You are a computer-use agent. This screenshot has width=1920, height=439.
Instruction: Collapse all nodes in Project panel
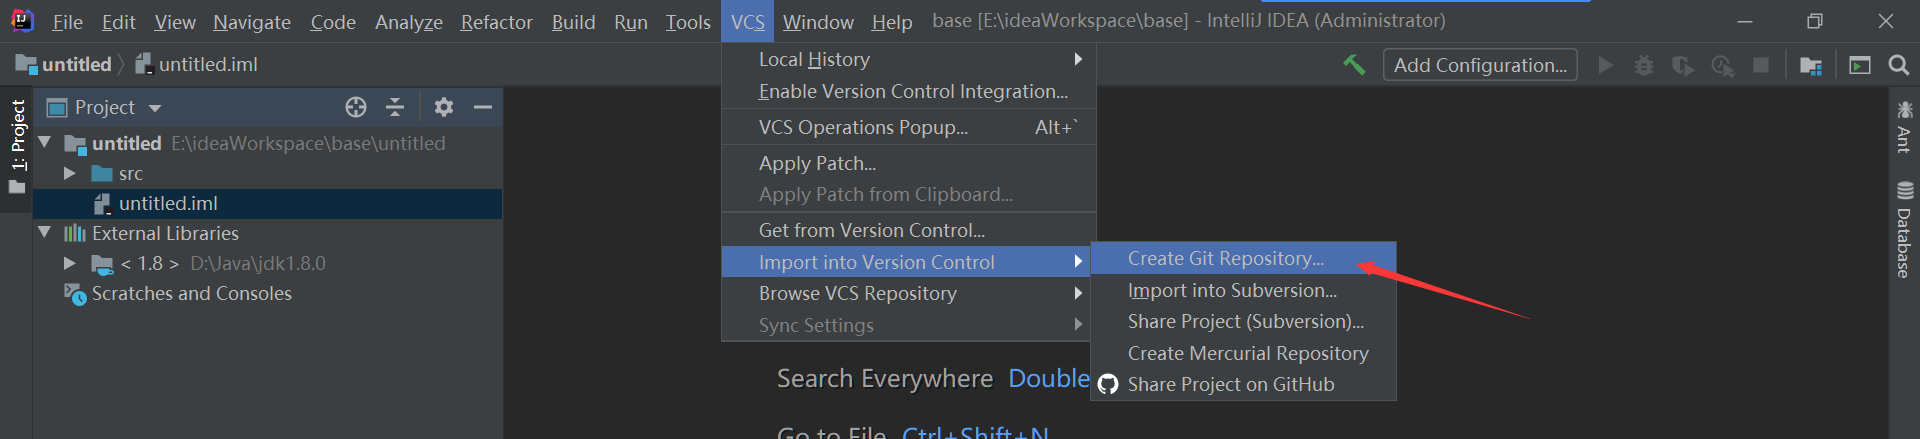tap(395, 107)
